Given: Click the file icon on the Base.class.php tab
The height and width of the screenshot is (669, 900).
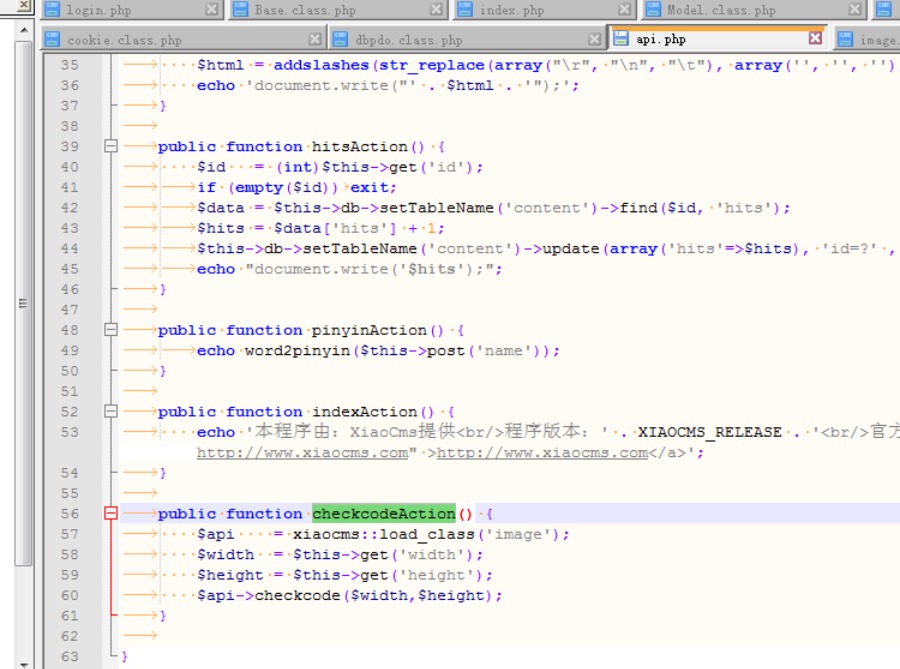Looking at the screenshot, I should click(240, 9).
